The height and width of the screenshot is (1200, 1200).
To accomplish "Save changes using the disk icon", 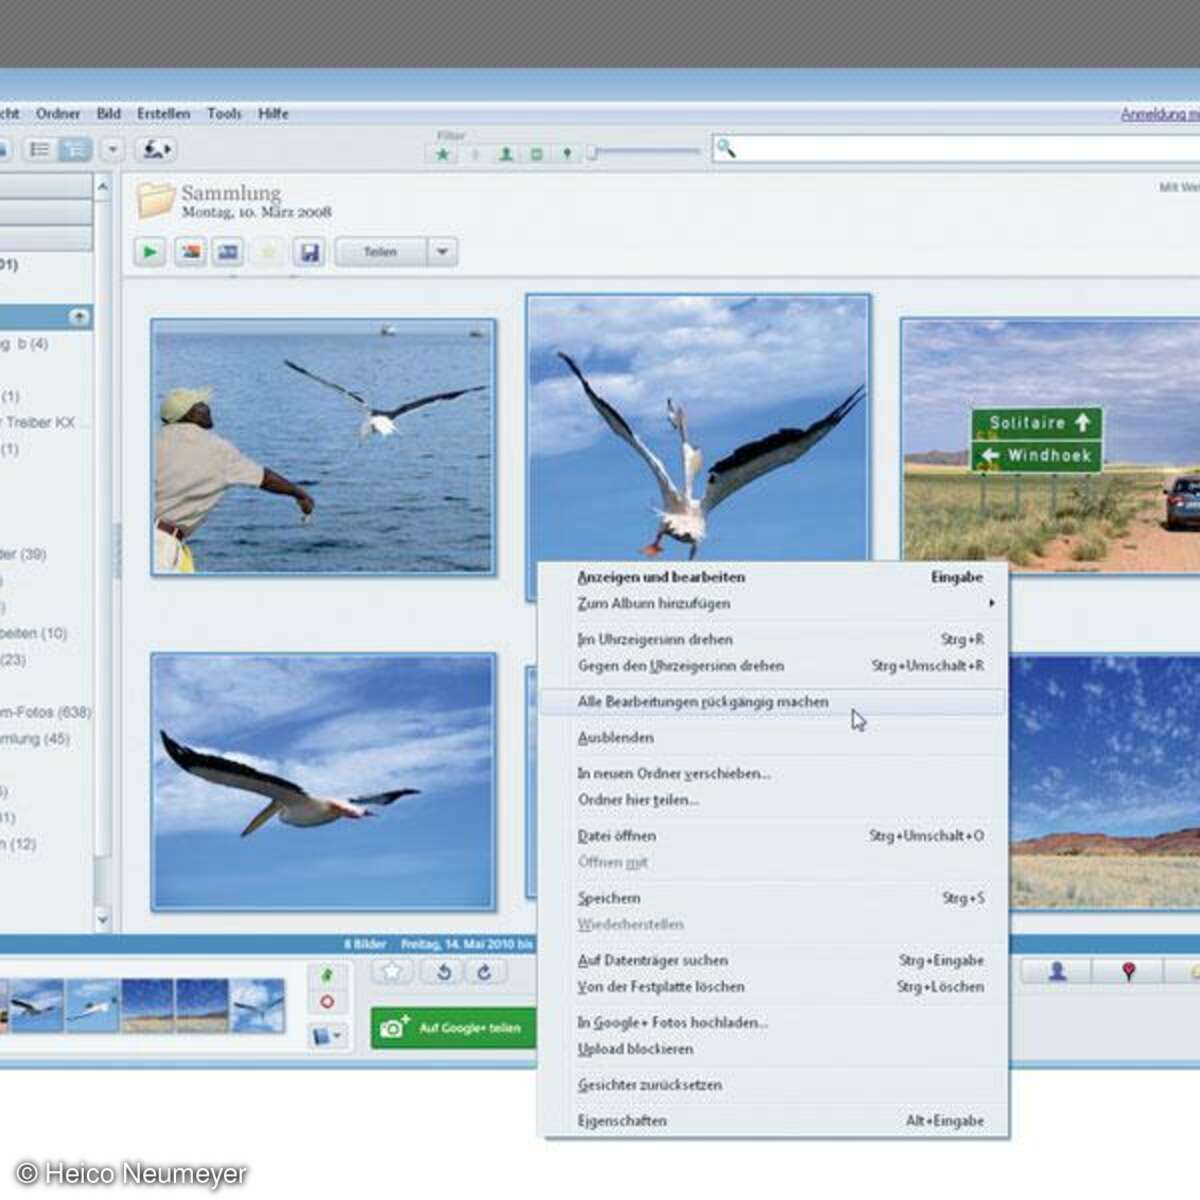I will (310, 251).
